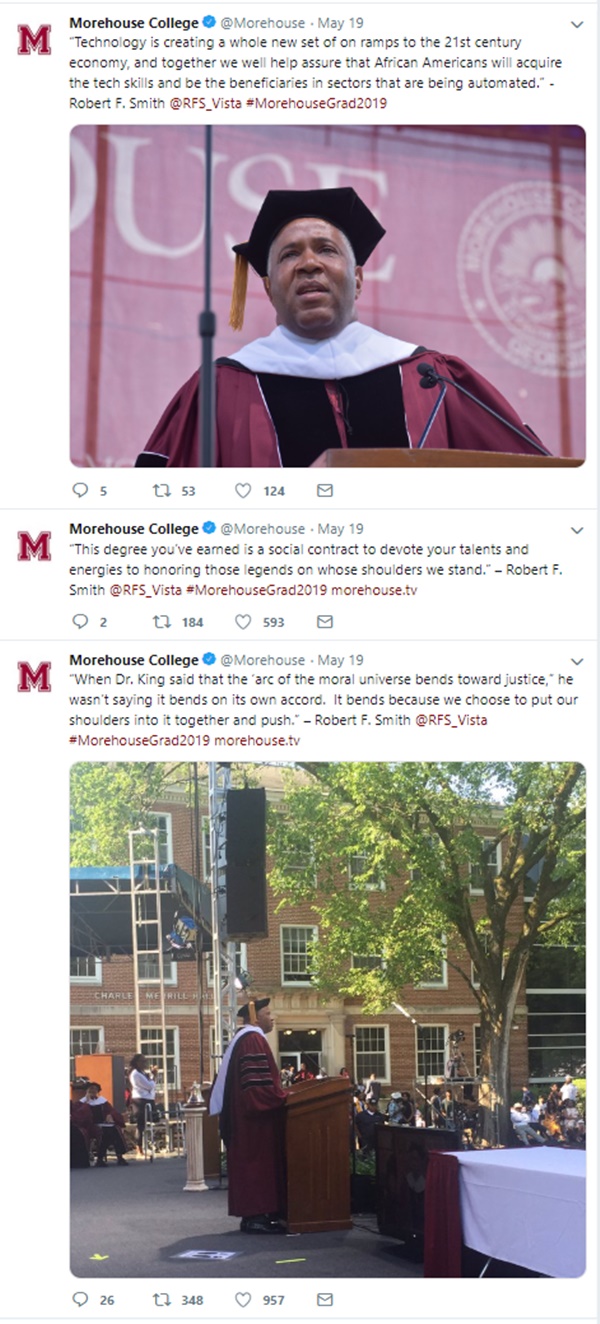Reply to the tweet with 26 replies
This screenshot has width=600, height=1324.
coord(81,1299)
